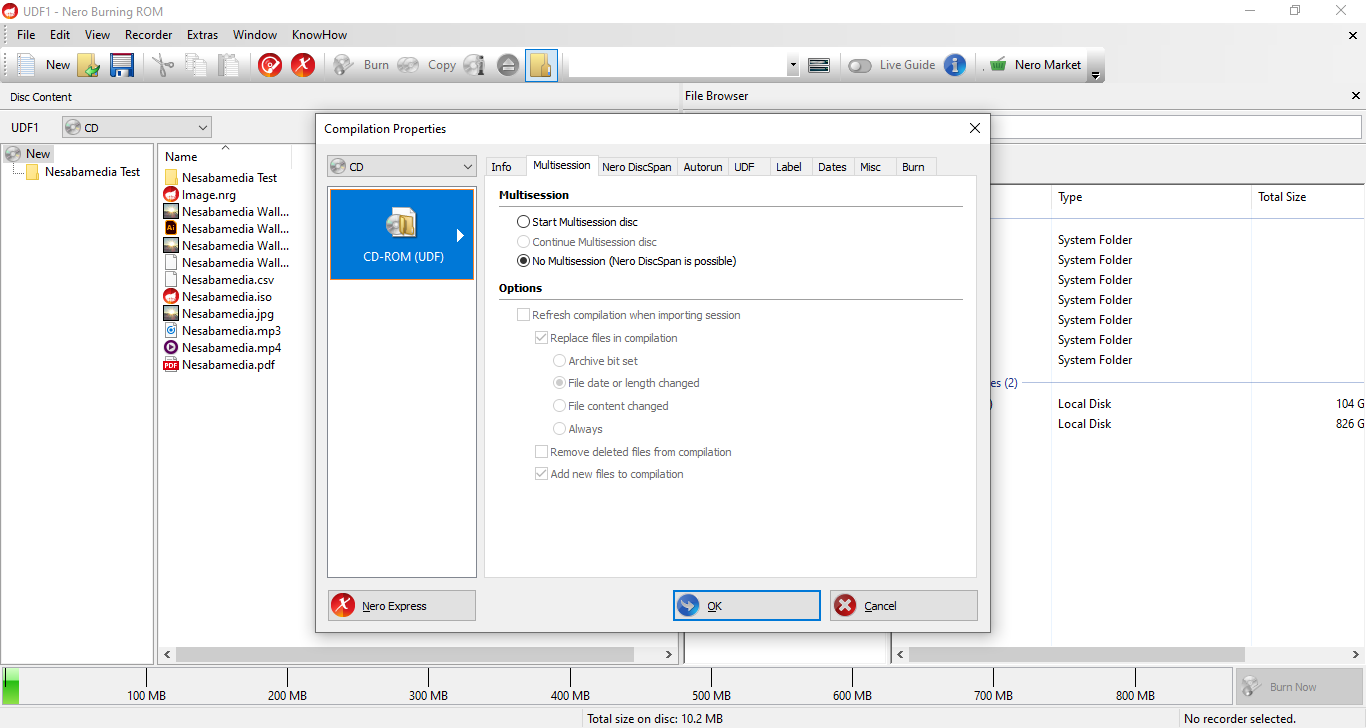Click the Open compilation folder icon
The height and width of the screenshot is (728, 1366).
click(x=89, y=65)
